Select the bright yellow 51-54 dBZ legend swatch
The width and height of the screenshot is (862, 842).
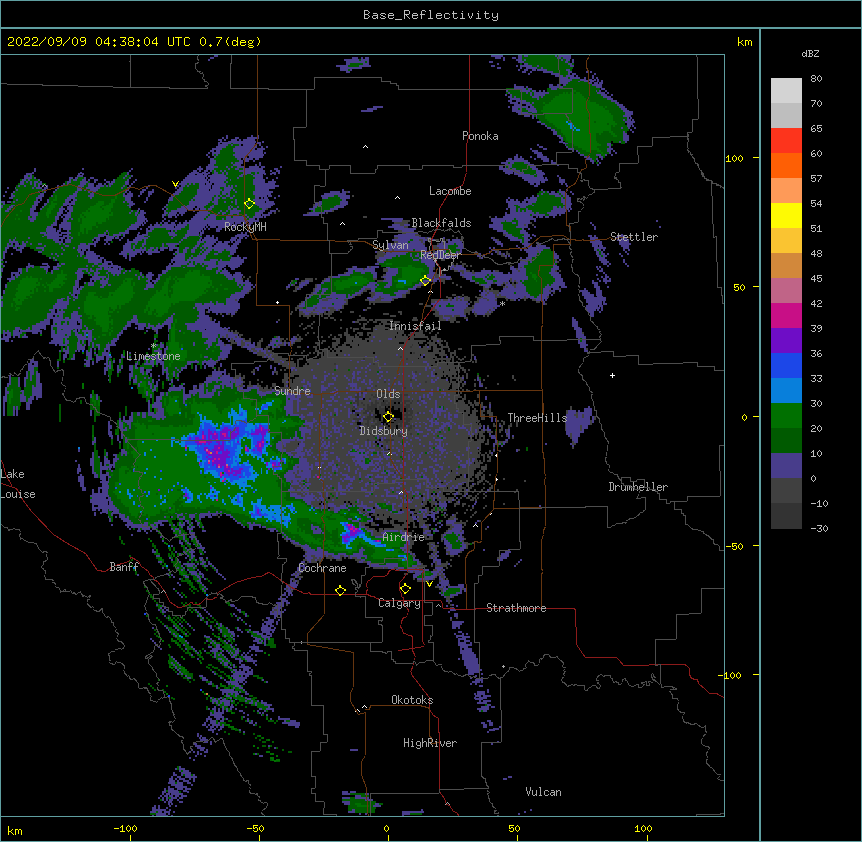click(x=786, y=215)
